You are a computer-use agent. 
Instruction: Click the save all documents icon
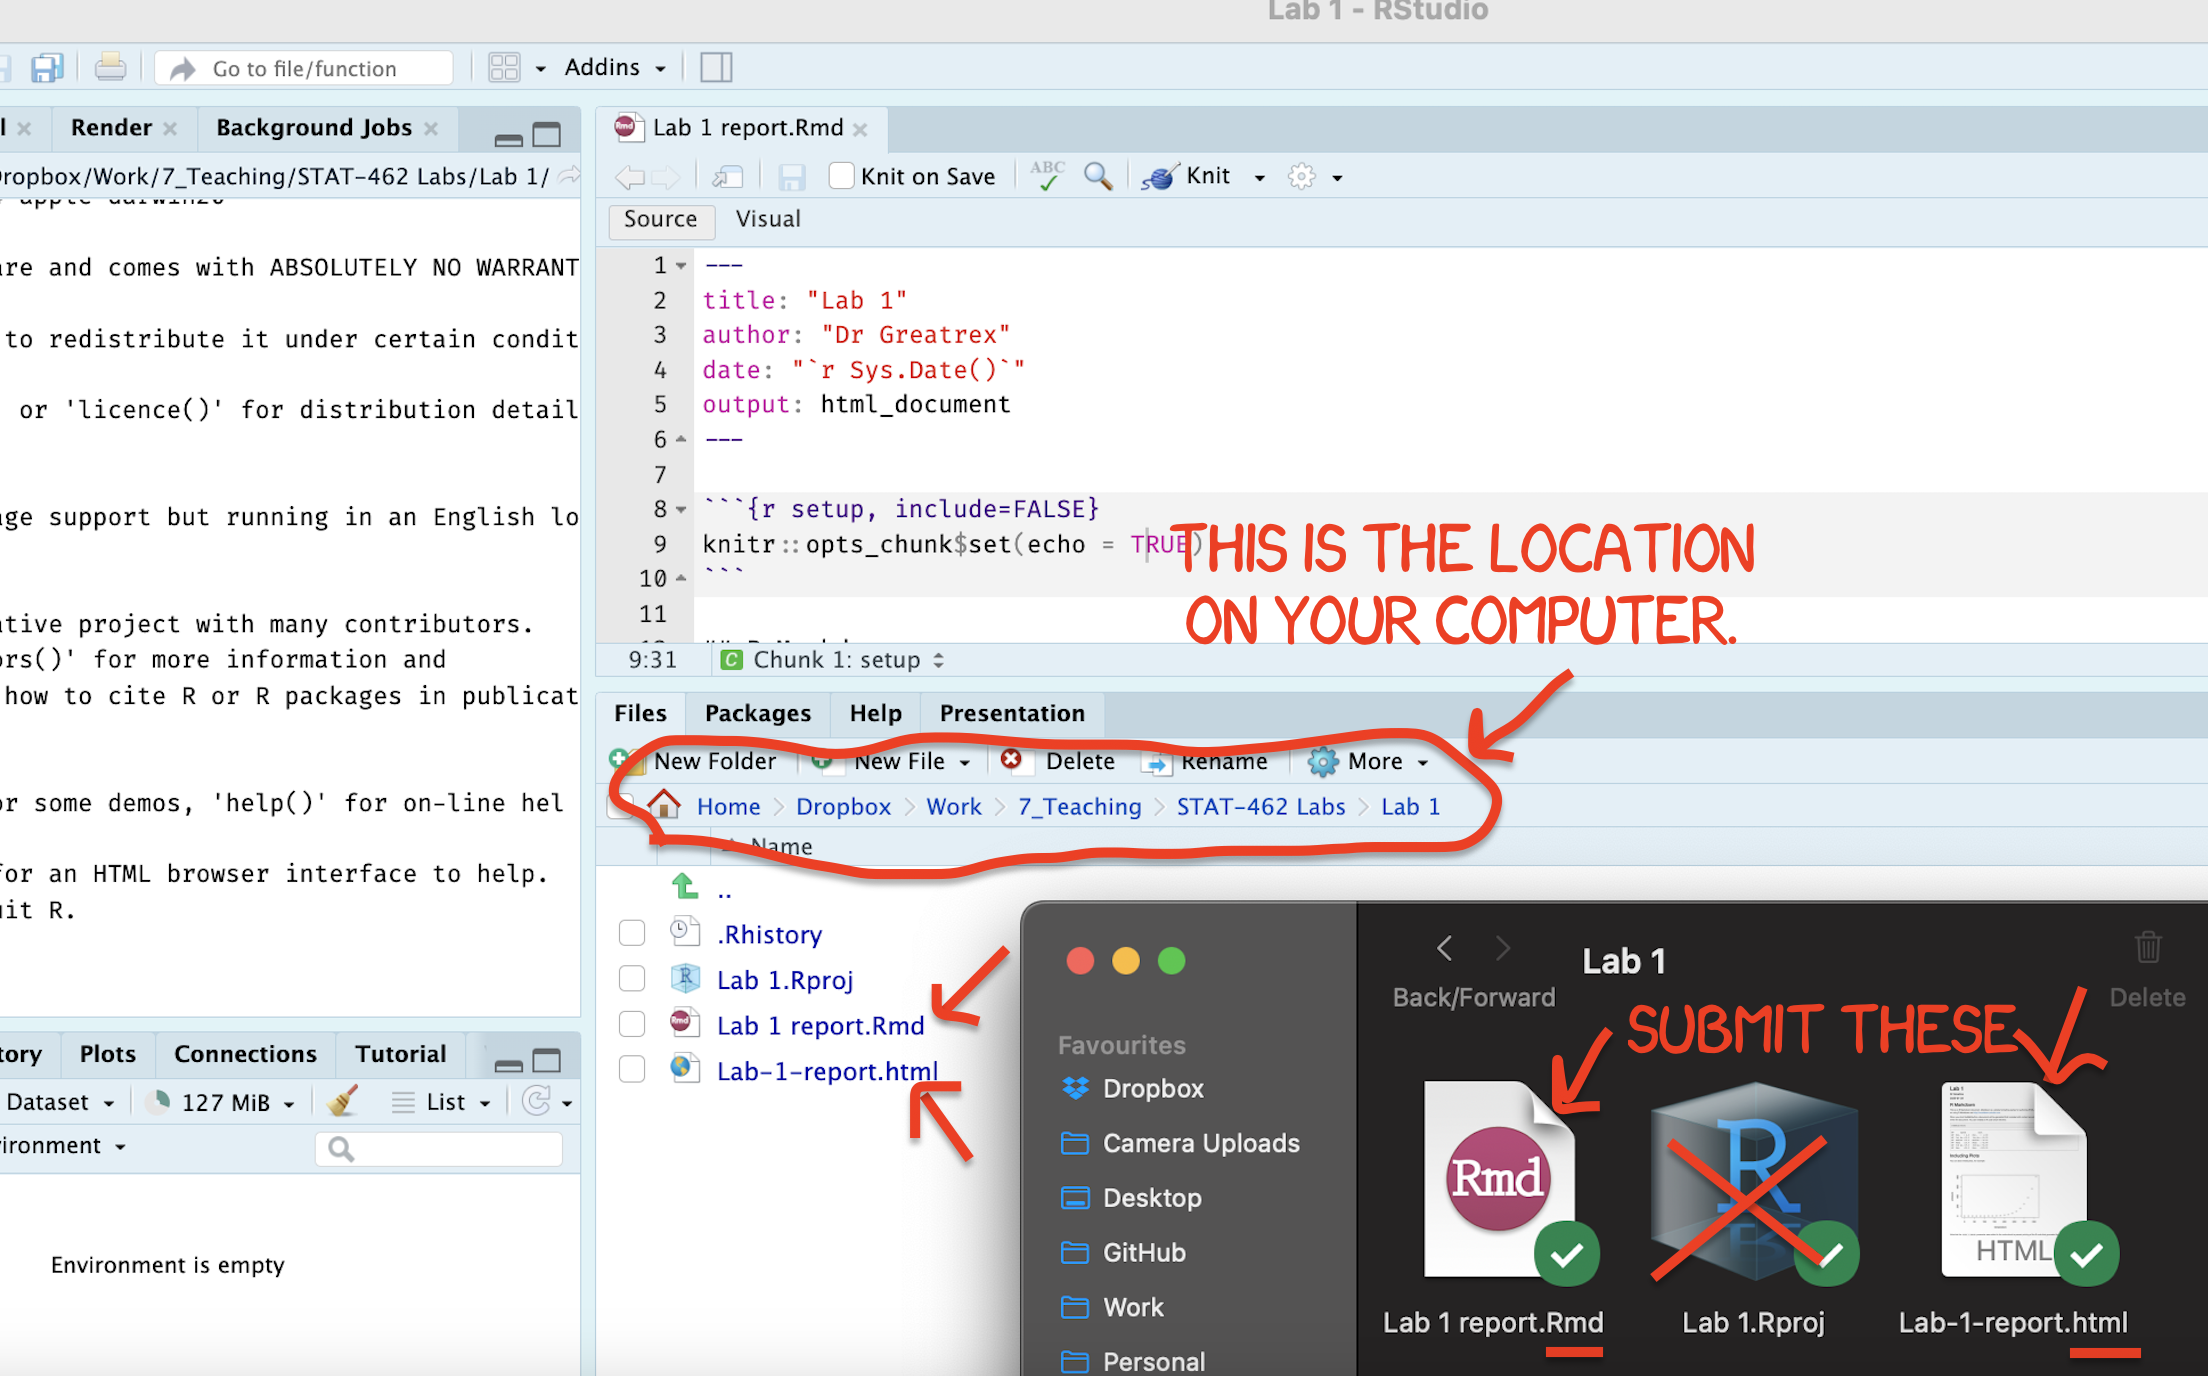click(x=46, y=68)
